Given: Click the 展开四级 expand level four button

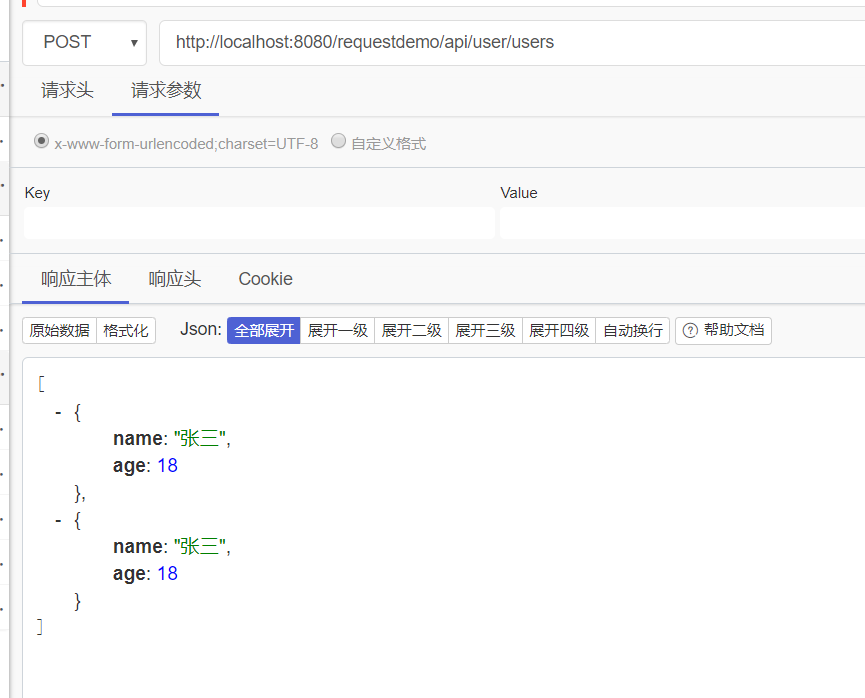Looking at the screenshot, I should pyautogui.click(x=559, y=330).
